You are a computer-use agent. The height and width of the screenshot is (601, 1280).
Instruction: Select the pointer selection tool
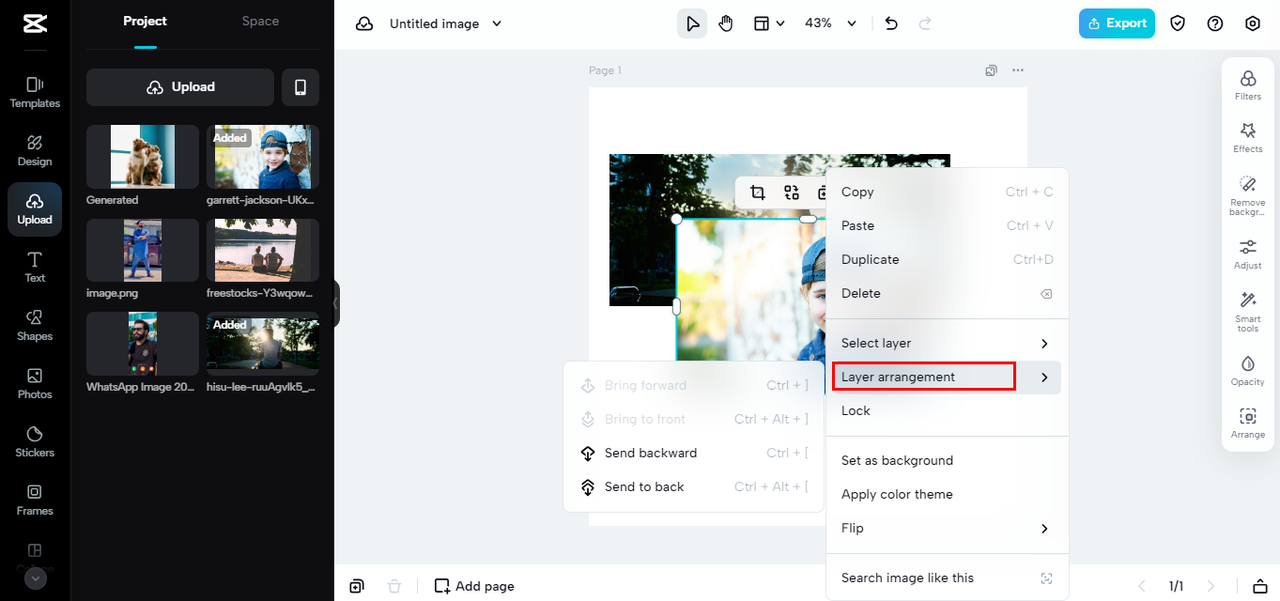click(x=692, y=23)
